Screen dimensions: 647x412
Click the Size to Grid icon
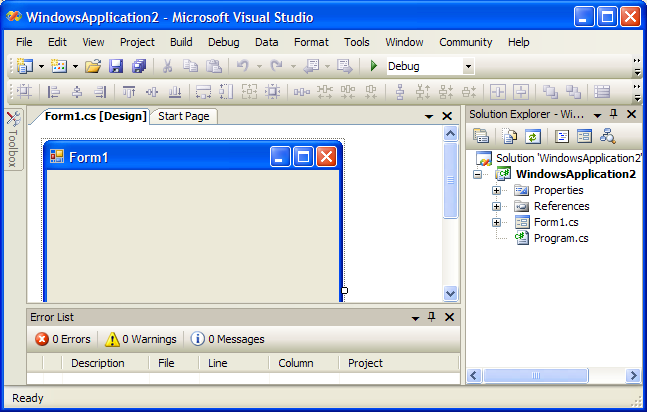(x=272, y=92)
